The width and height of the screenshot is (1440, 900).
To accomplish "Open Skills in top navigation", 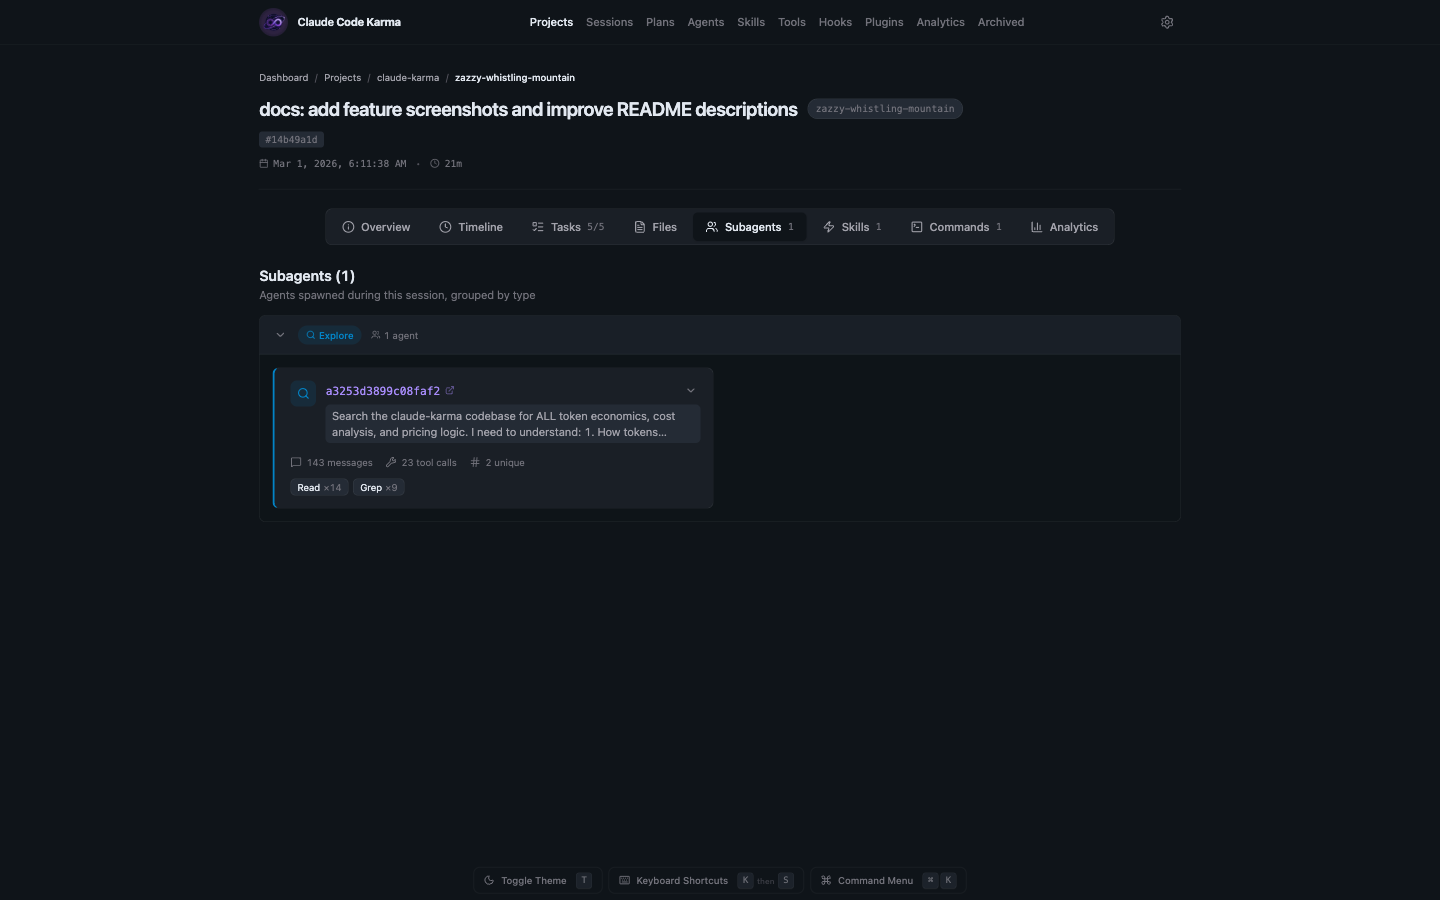I will pyautogui.click(x=751, y=22).
